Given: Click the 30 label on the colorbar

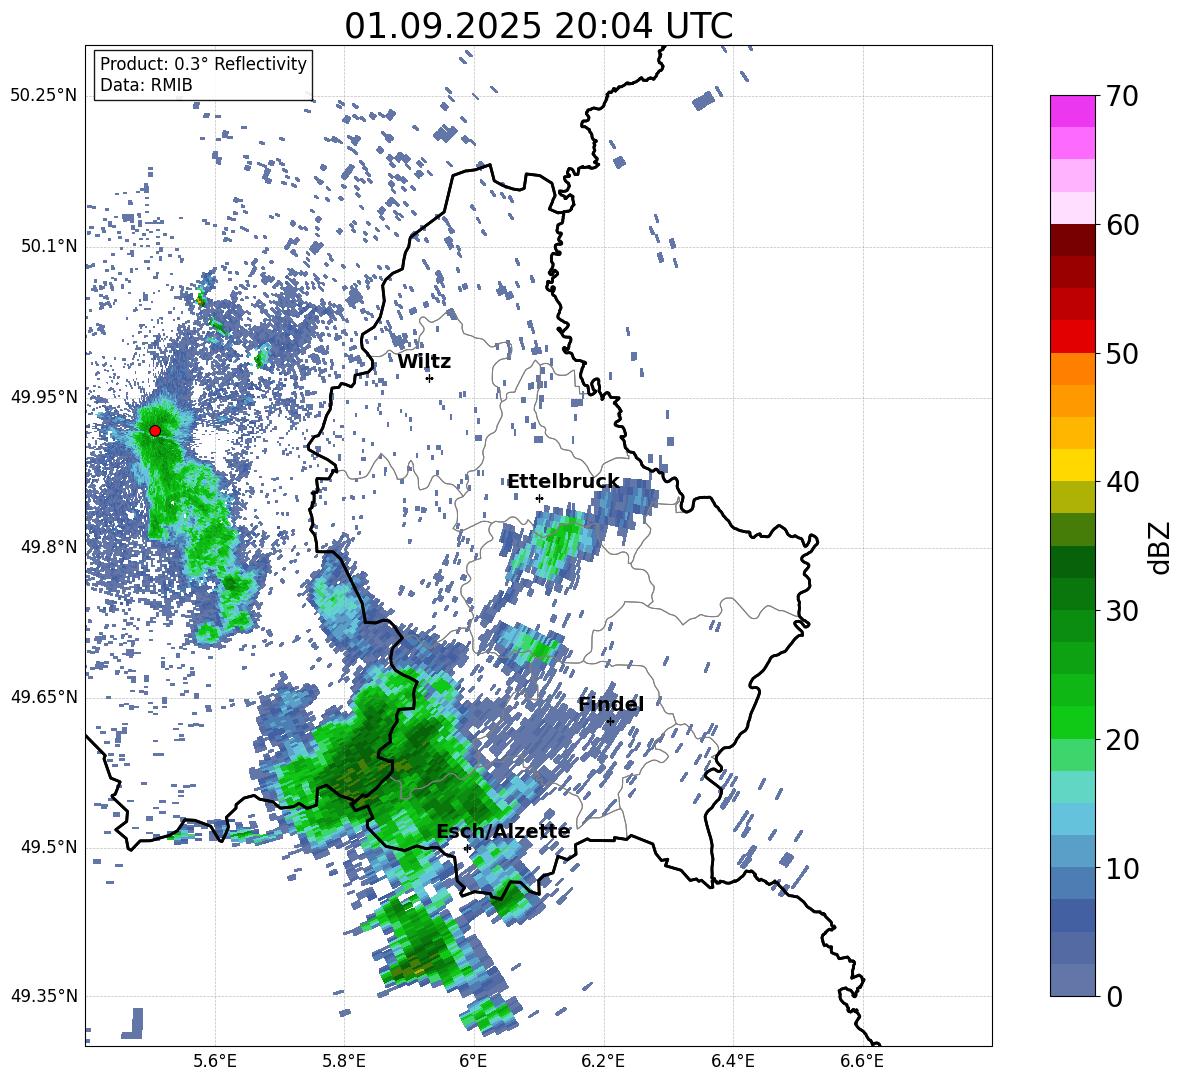Looking at the screenshot, I should point(1121,611).
